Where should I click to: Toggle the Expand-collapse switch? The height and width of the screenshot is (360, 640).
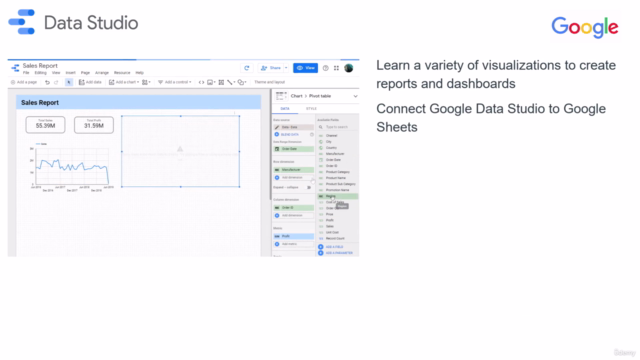[x=309, y=187]
